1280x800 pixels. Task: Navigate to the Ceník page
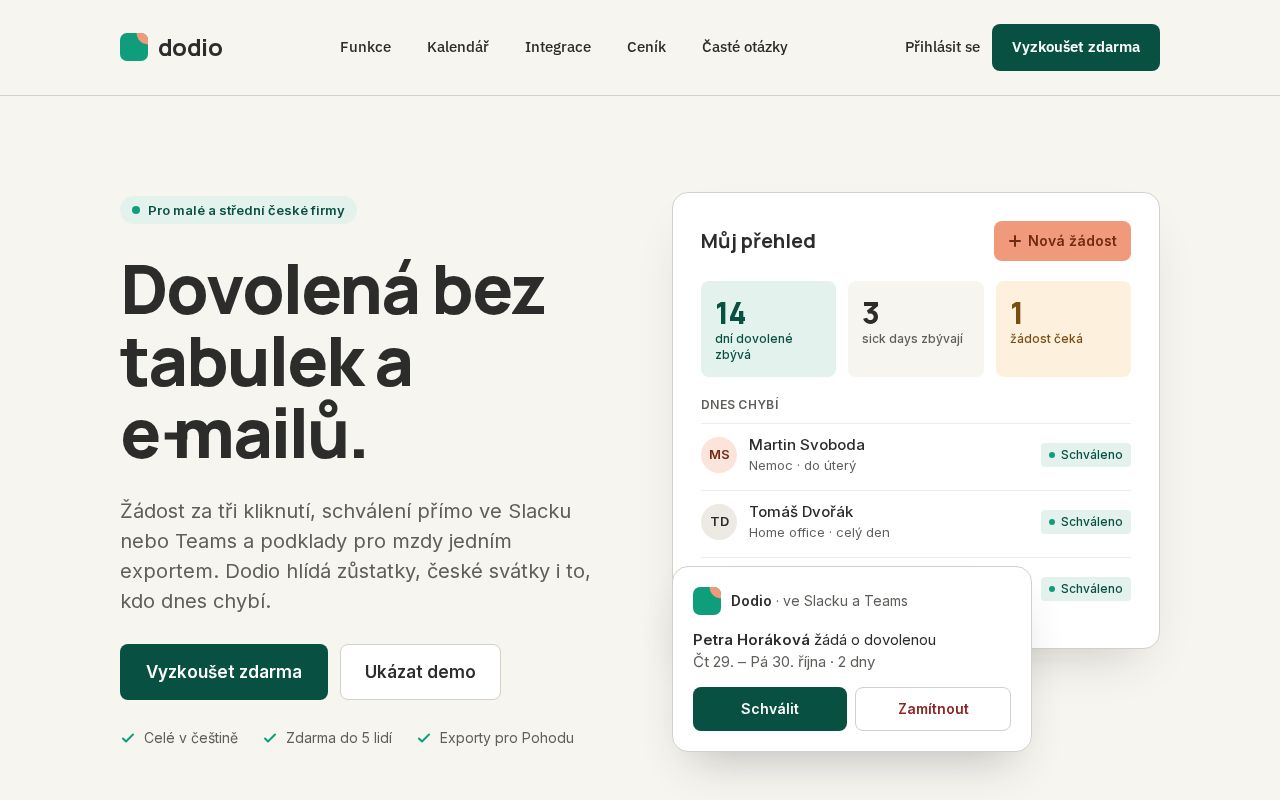tap(646, 47)
